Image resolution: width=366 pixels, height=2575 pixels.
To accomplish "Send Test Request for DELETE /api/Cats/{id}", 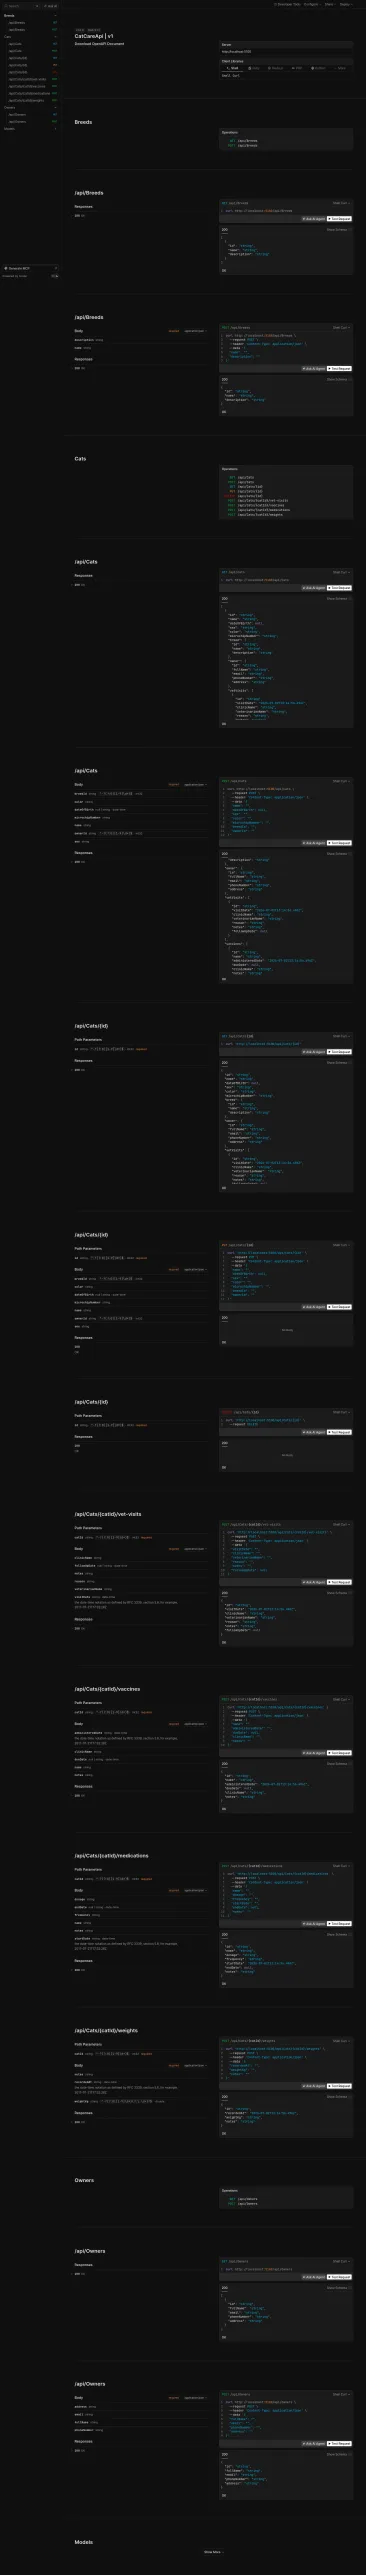I will coord(339,1432).
